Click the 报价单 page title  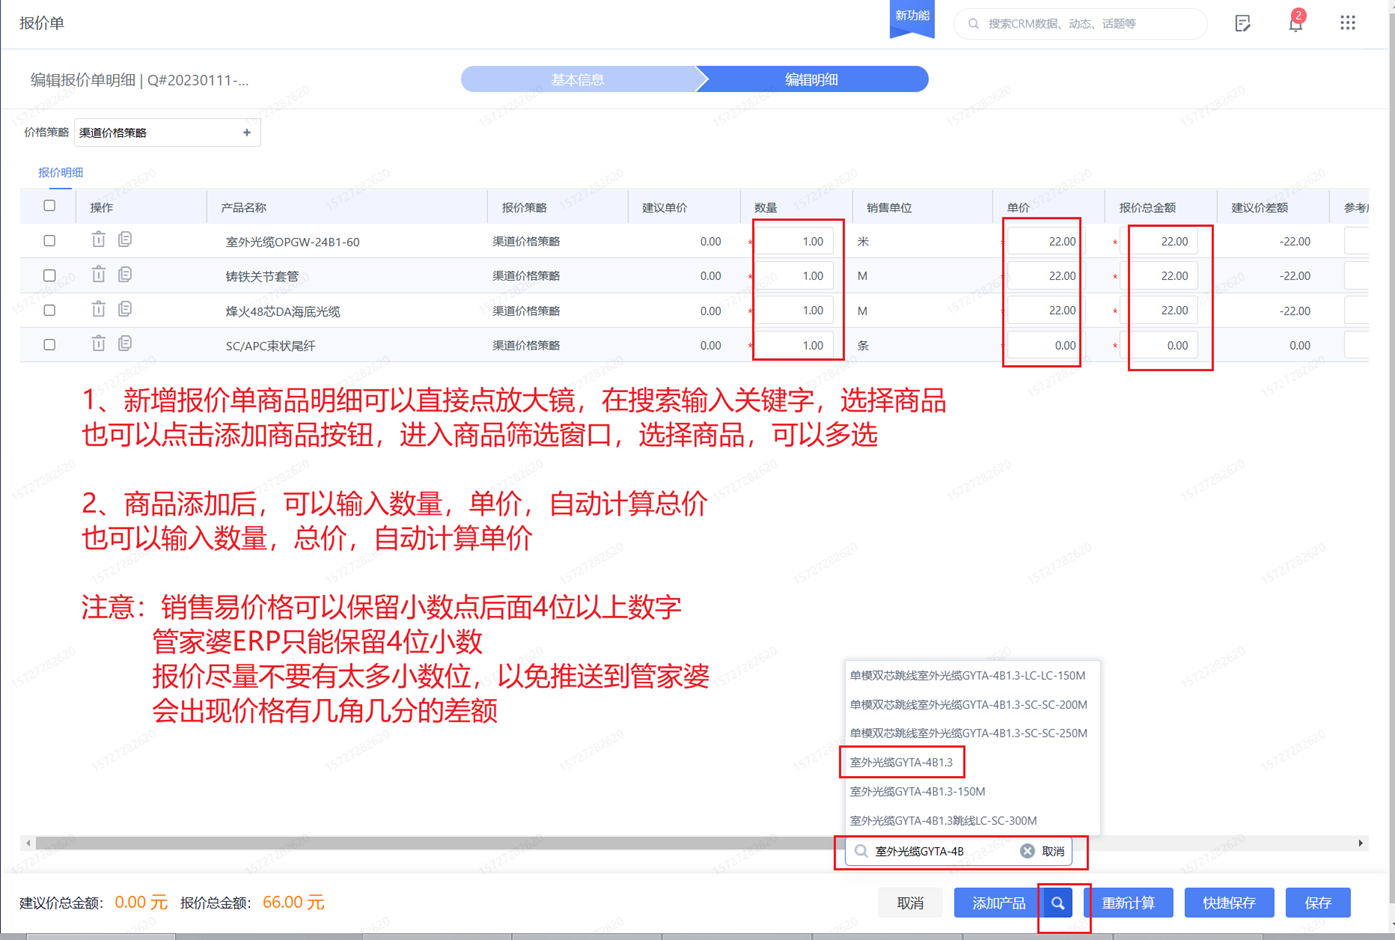point(42,23)
